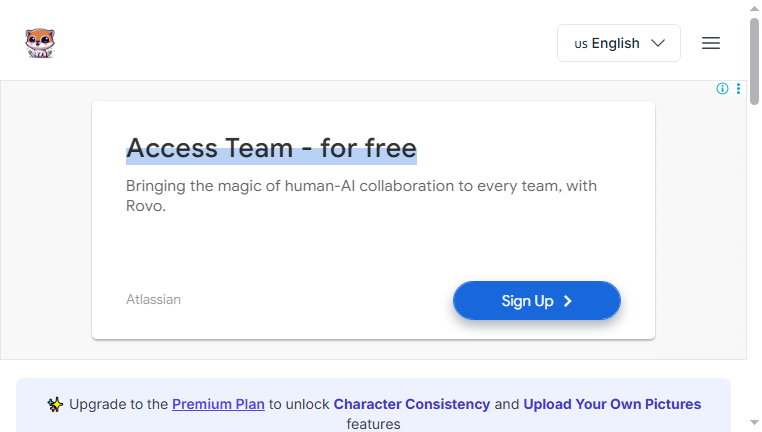Expand the English language dropdown
The image size is (762, 432).
point(619,43)
